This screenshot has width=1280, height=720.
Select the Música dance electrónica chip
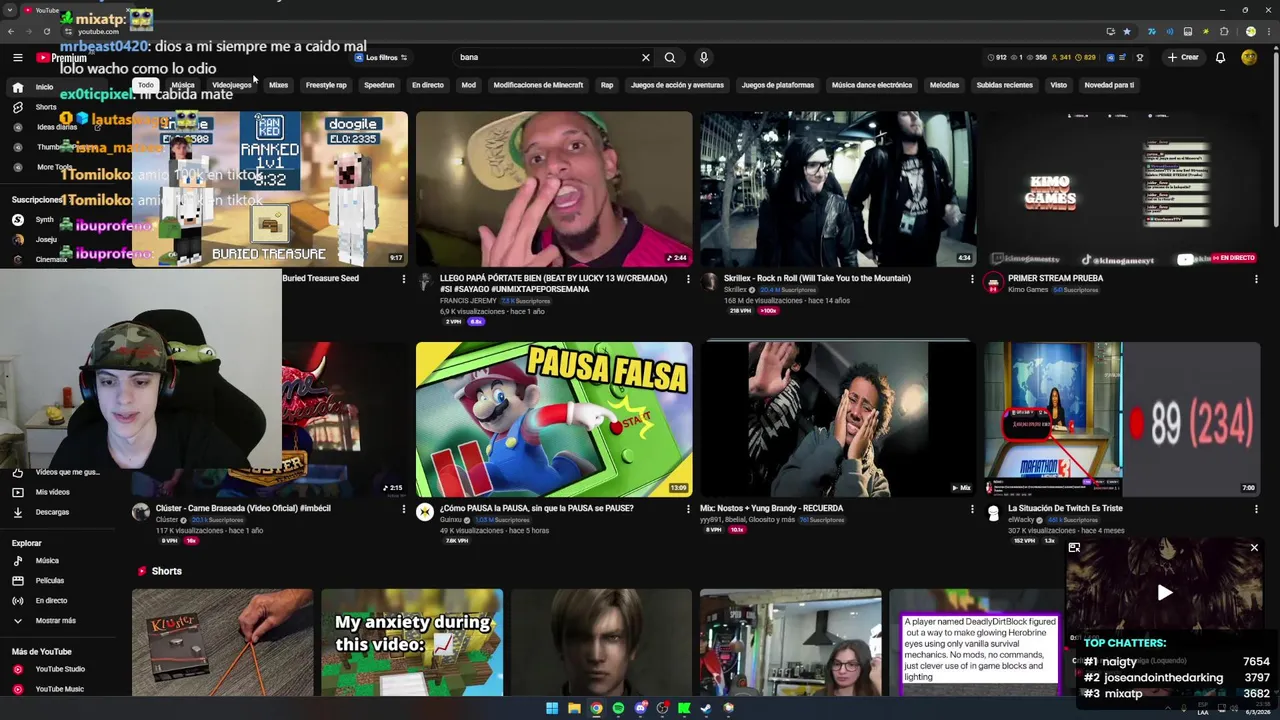pos(872,85)
